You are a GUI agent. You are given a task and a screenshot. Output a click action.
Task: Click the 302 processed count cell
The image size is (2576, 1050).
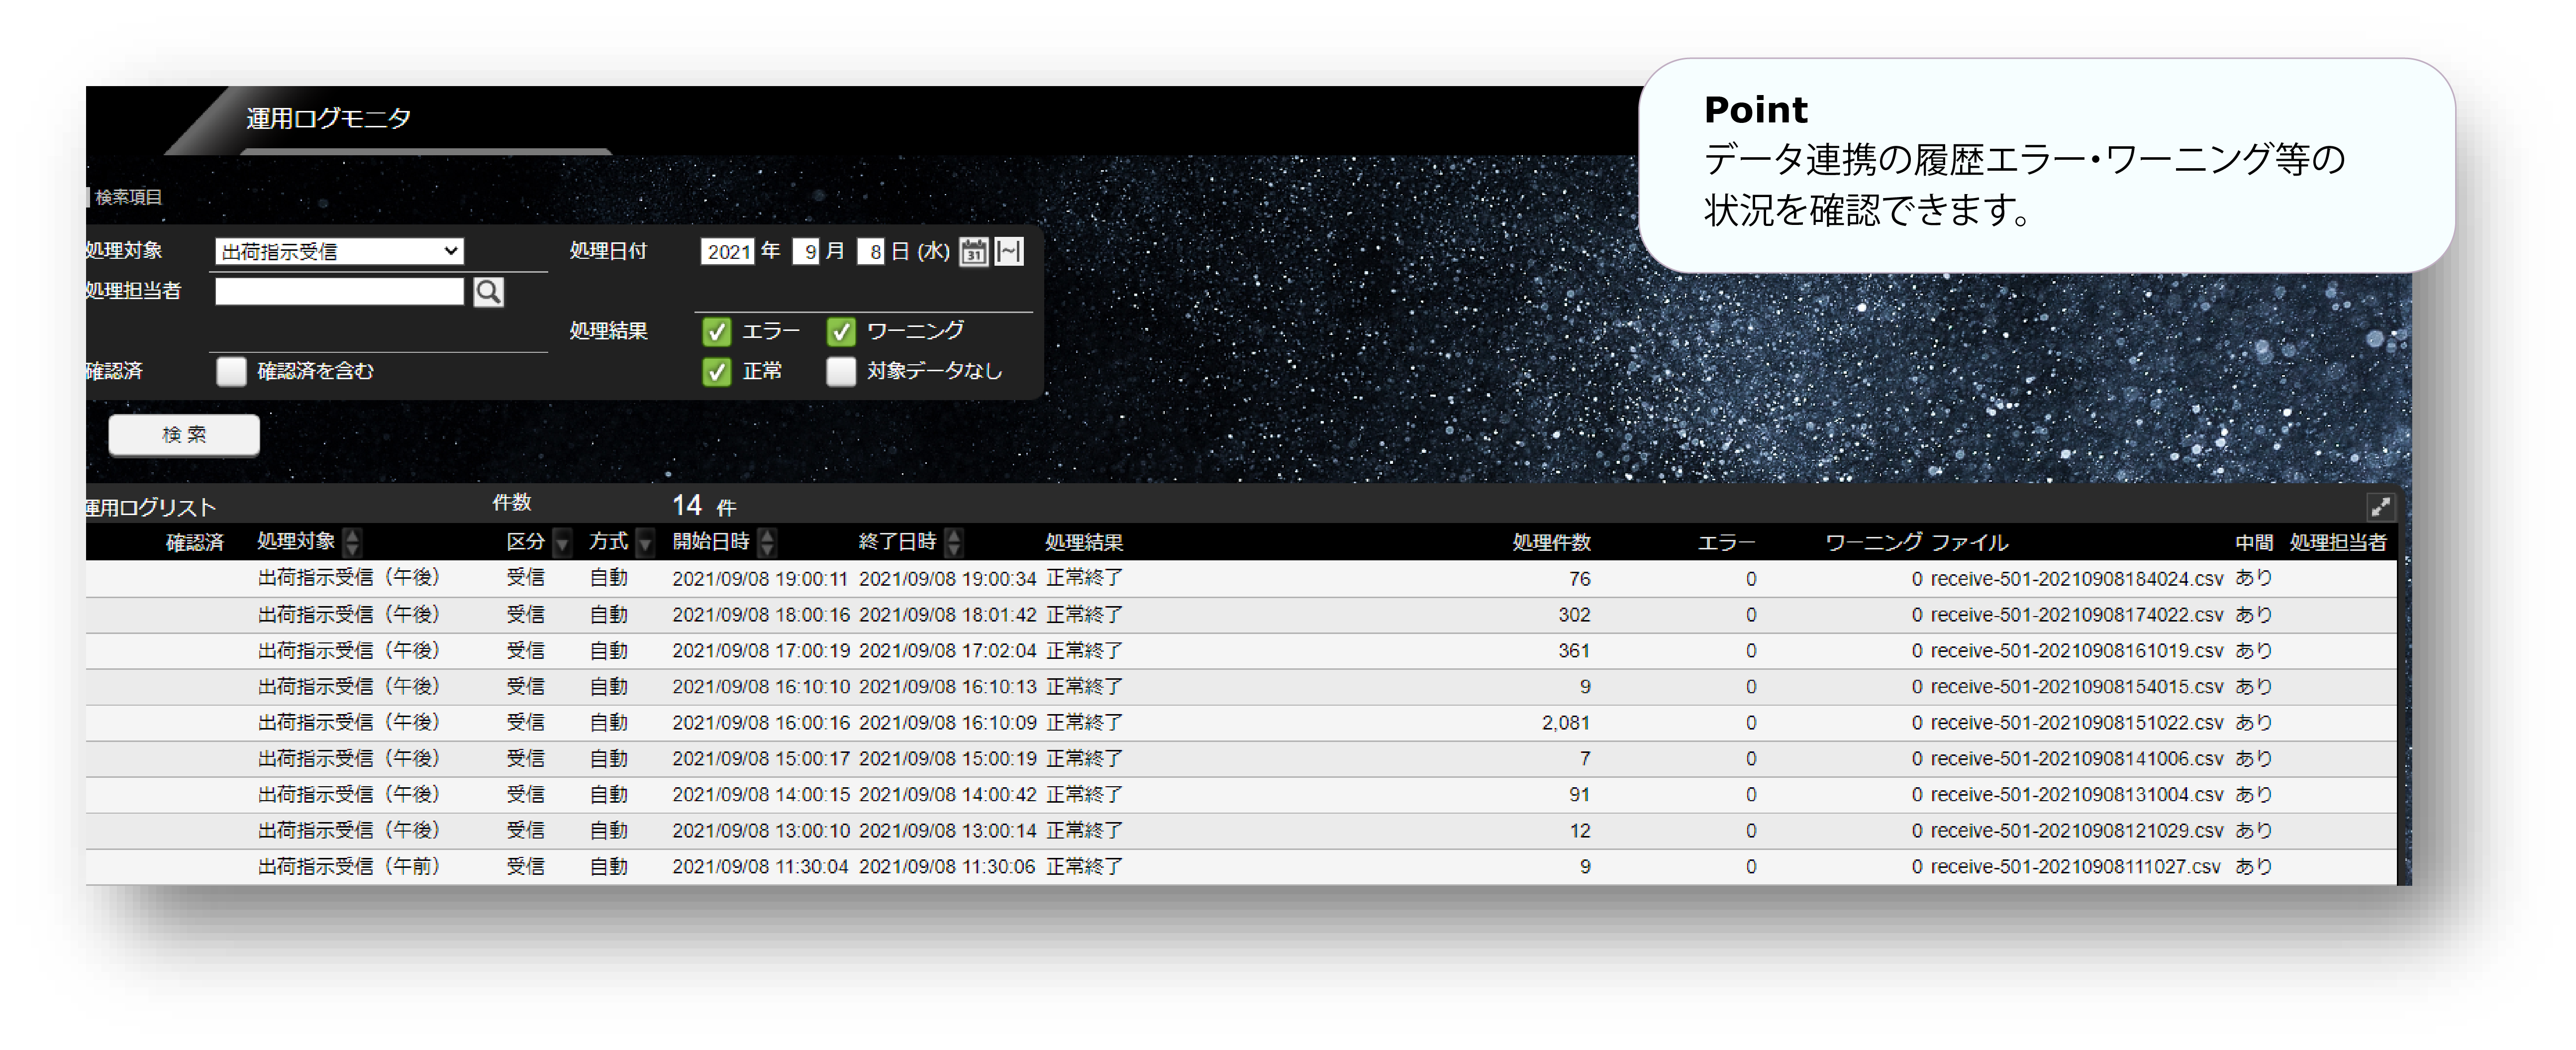(1573, 615)
